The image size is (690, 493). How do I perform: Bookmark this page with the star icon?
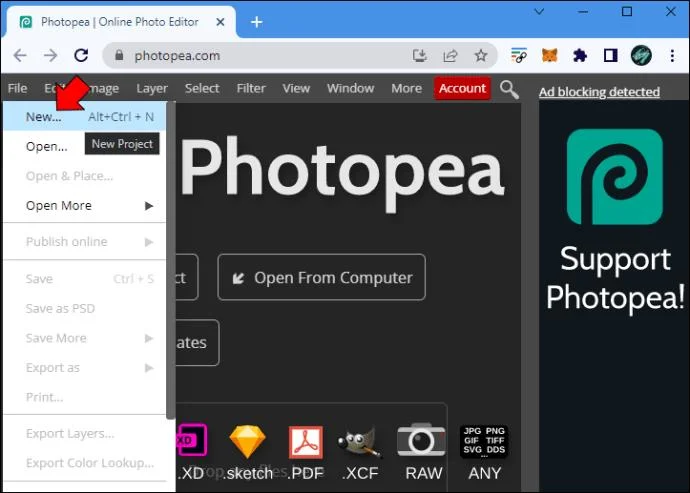[x=481, y=55]
